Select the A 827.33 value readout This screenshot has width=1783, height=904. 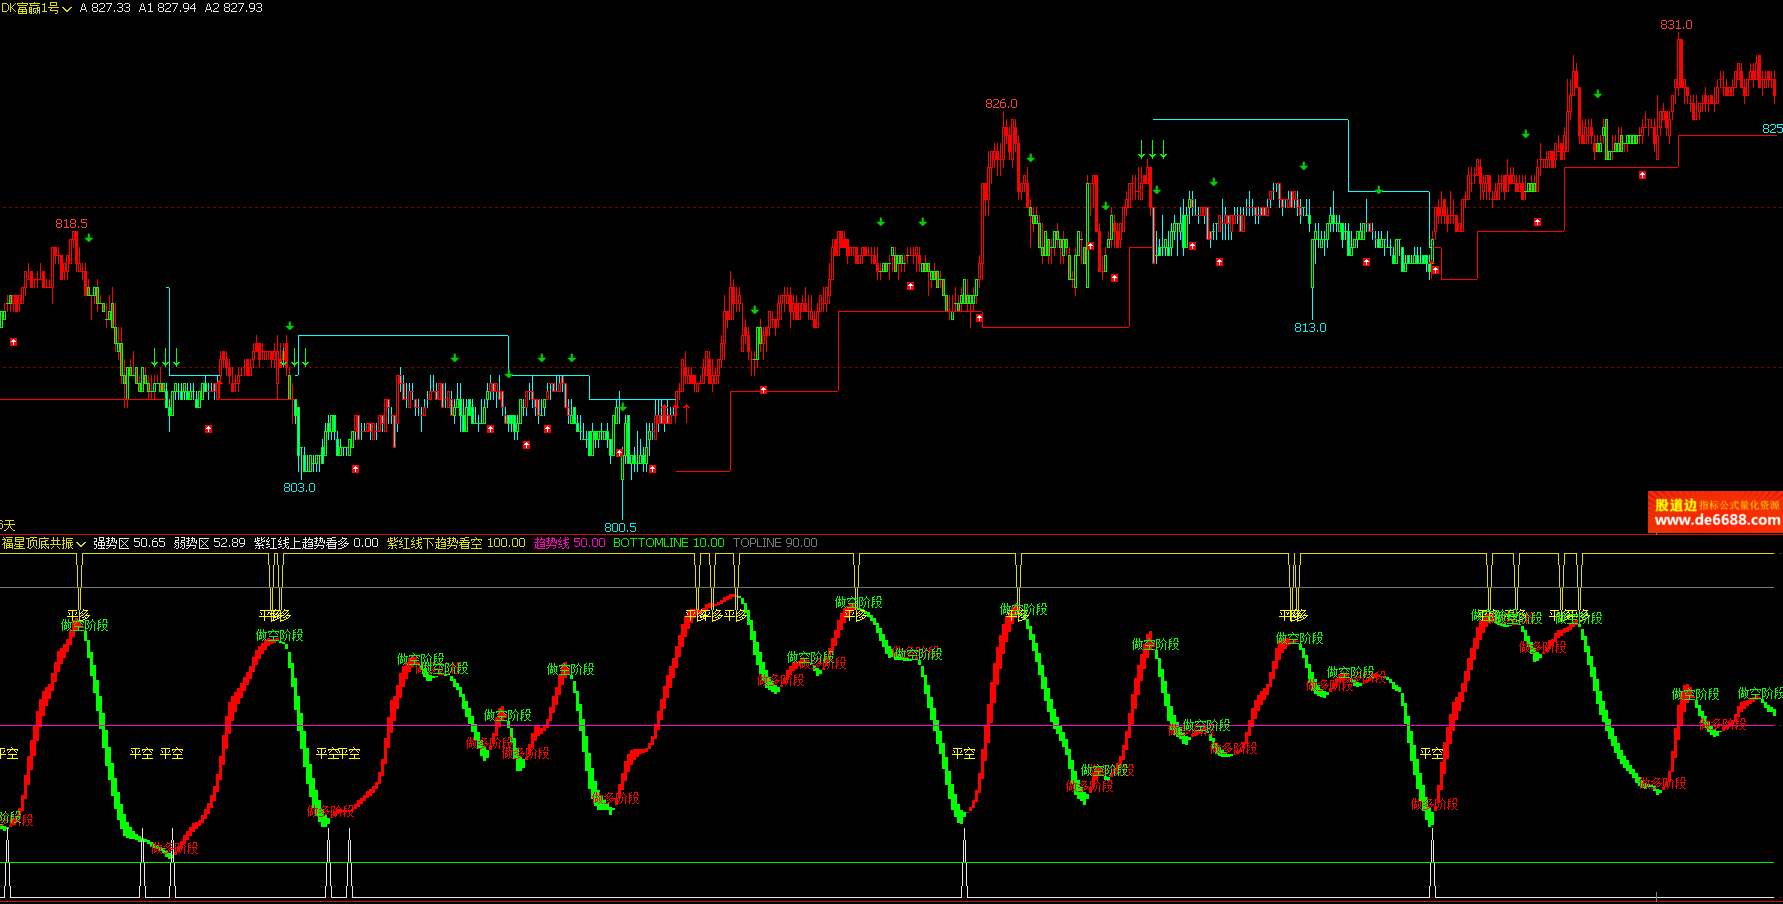(x=105, y=8)
